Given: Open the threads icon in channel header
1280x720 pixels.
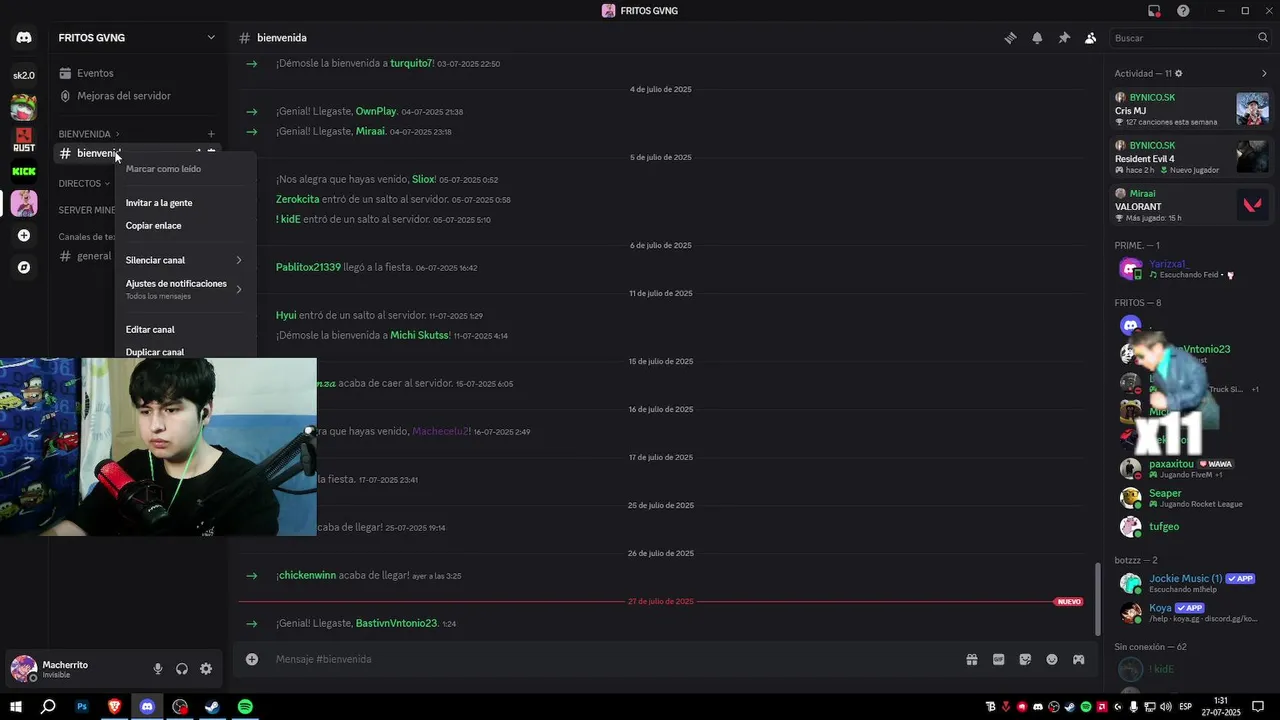Looking at the screenshot, I should 1010,38.
